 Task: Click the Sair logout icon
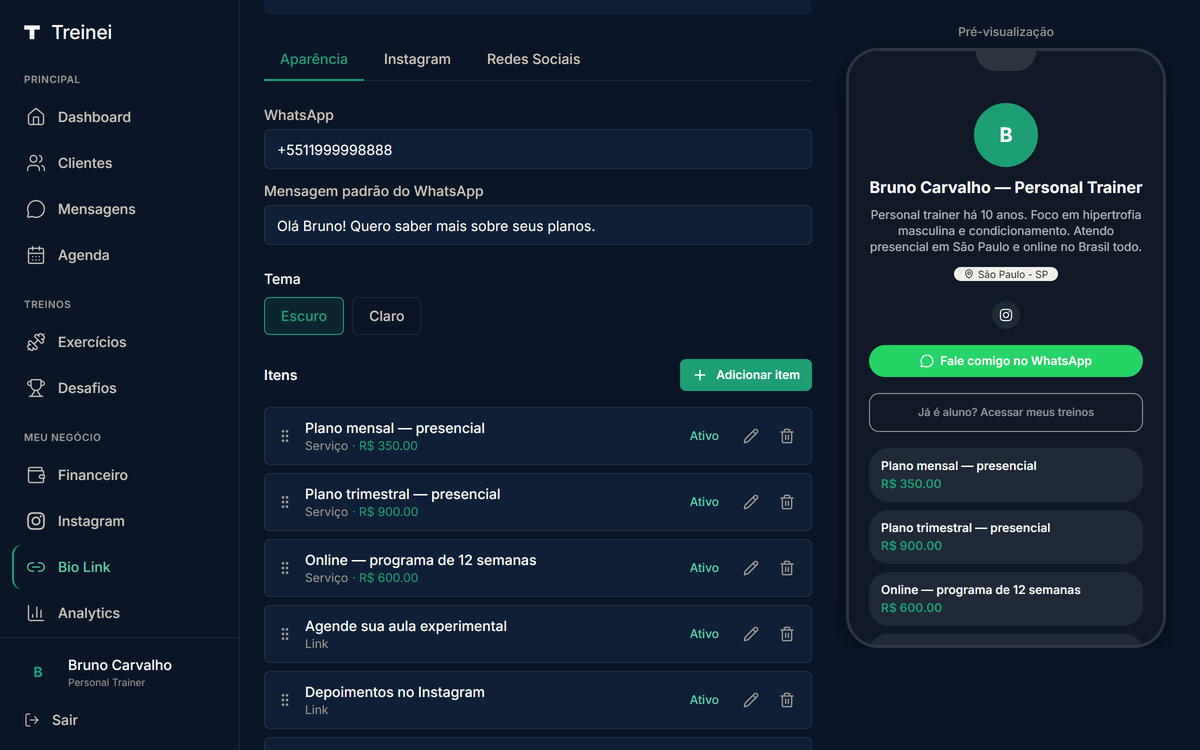[33, 720]
